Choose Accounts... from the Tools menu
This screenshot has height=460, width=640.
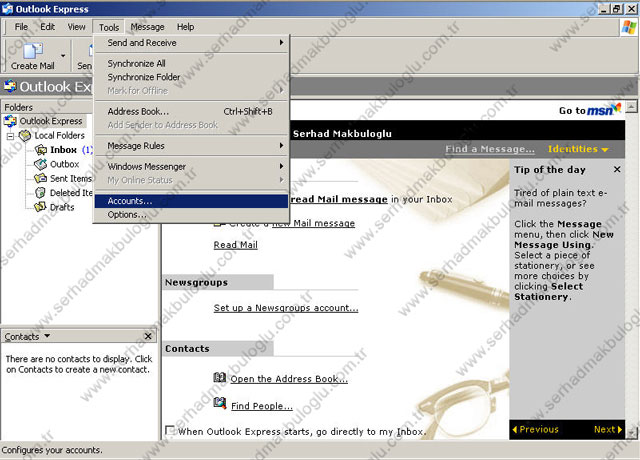pyautogui.click(x=191, y=201)
